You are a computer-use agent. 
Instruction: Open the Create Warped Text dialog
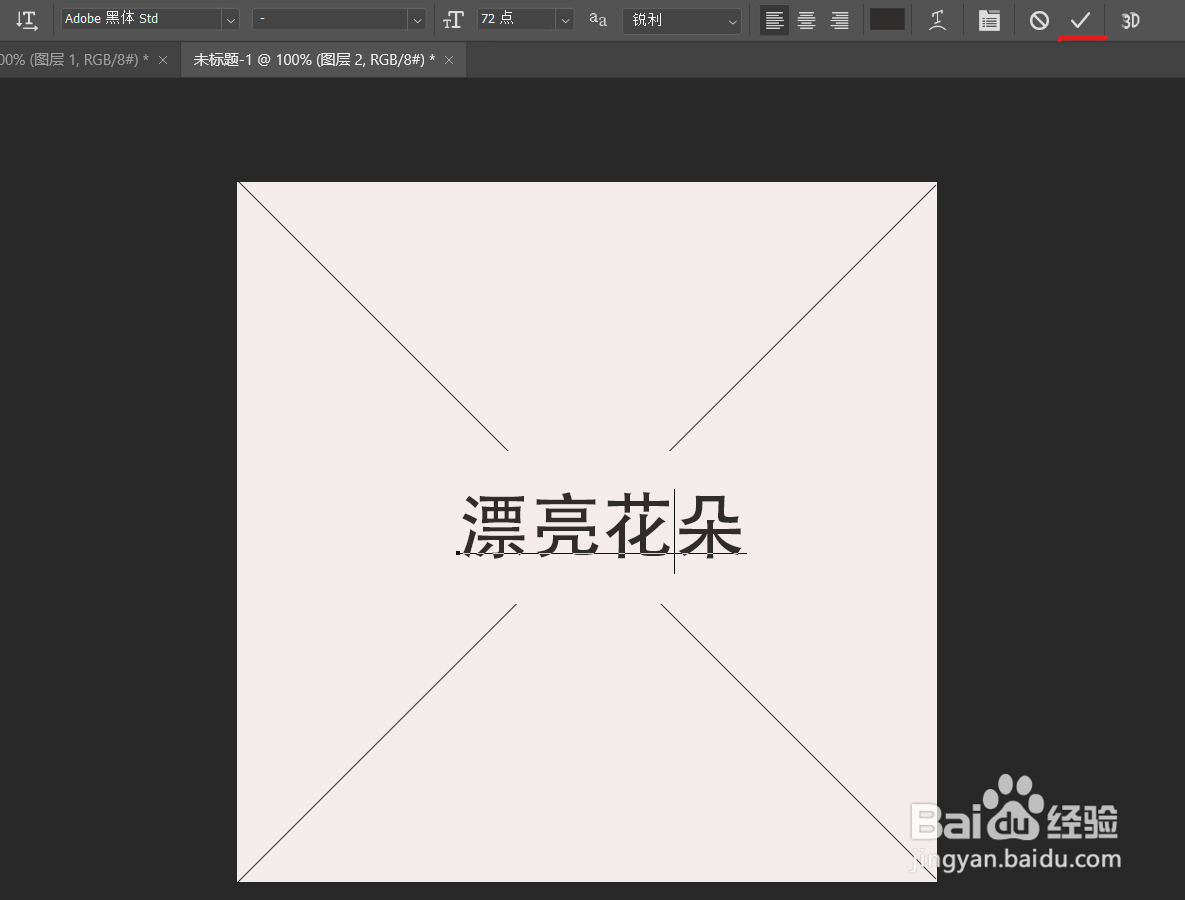(x=937, y=20)
